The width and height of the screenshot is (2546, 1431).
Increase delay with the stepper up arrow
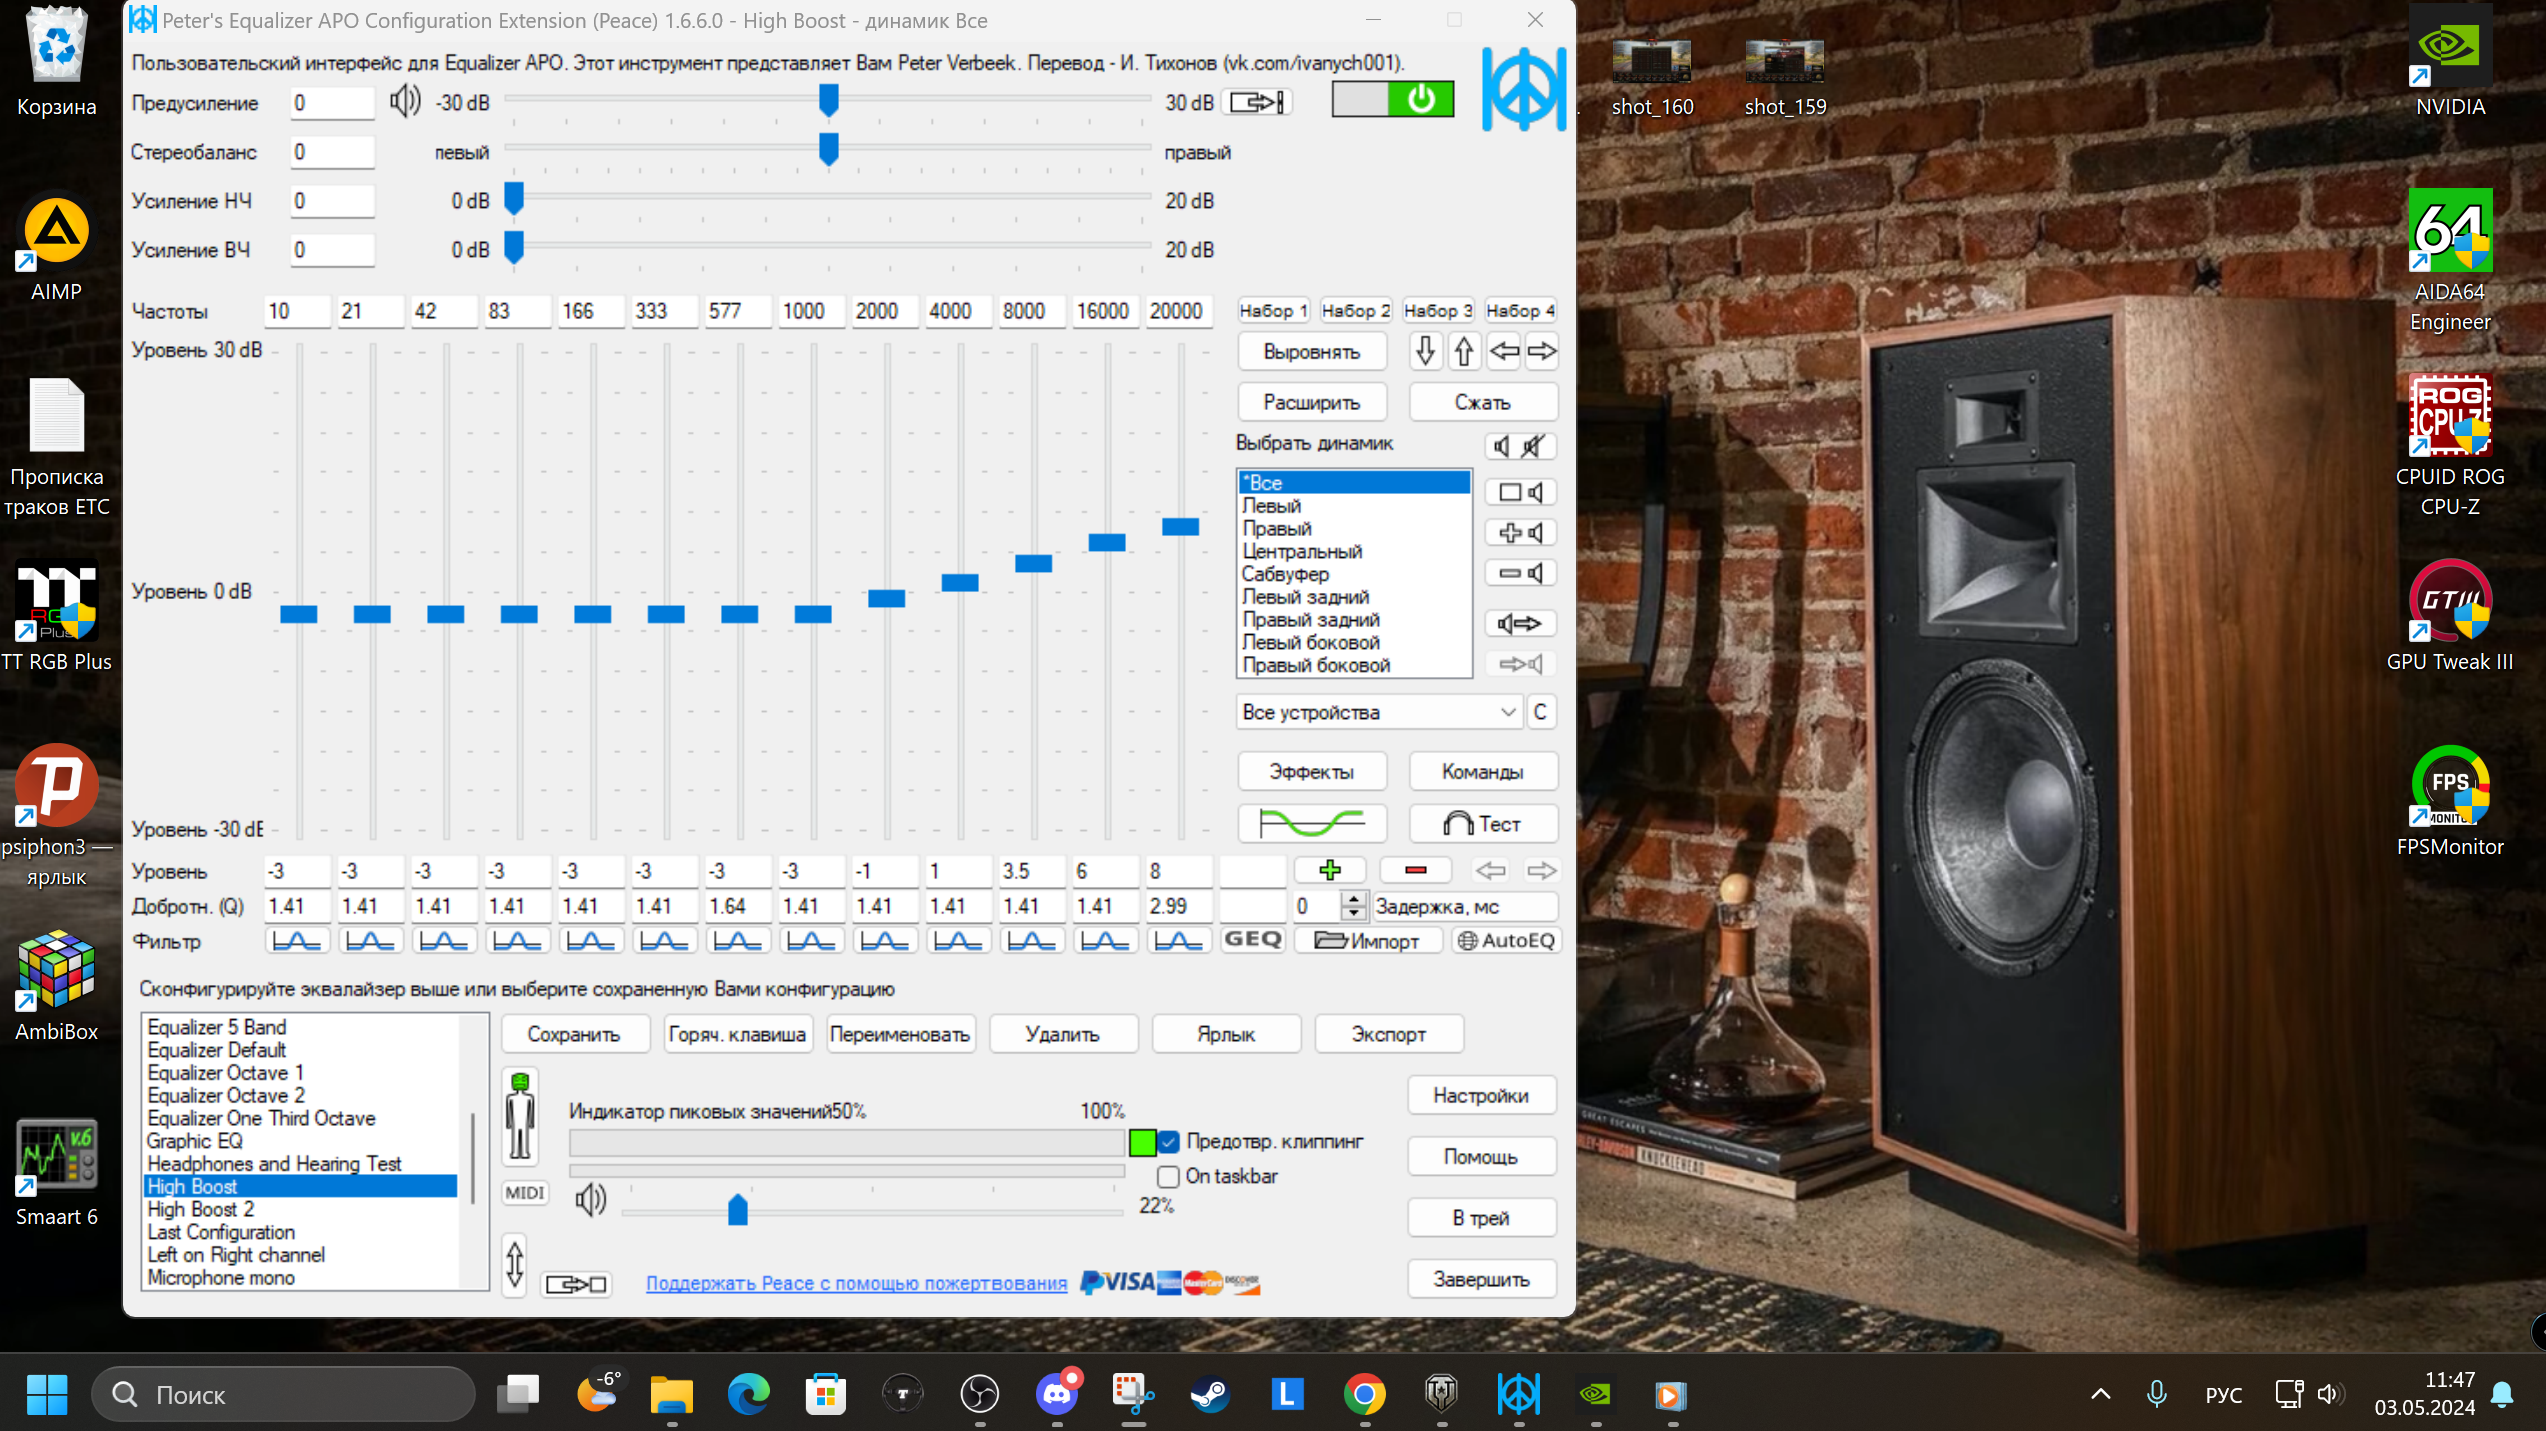coord(1353,899)
